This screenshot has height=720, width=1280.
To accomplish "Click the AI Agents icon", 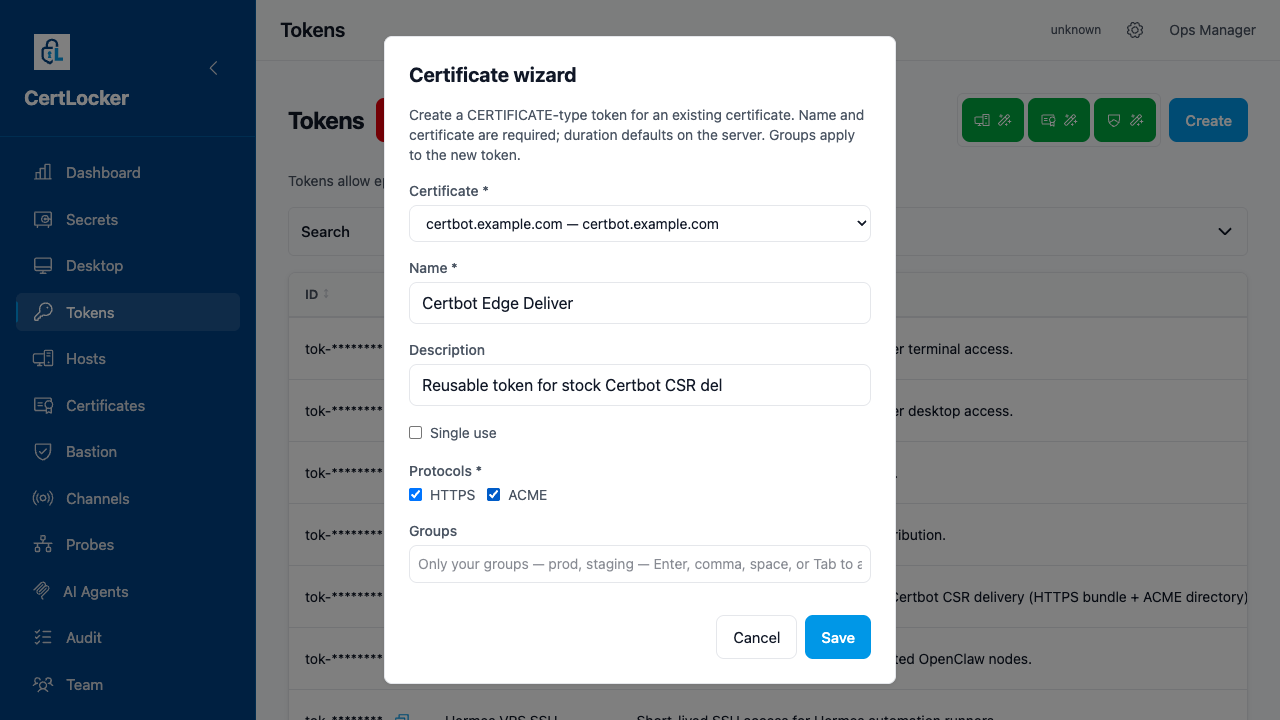I will tap(42, 592).
